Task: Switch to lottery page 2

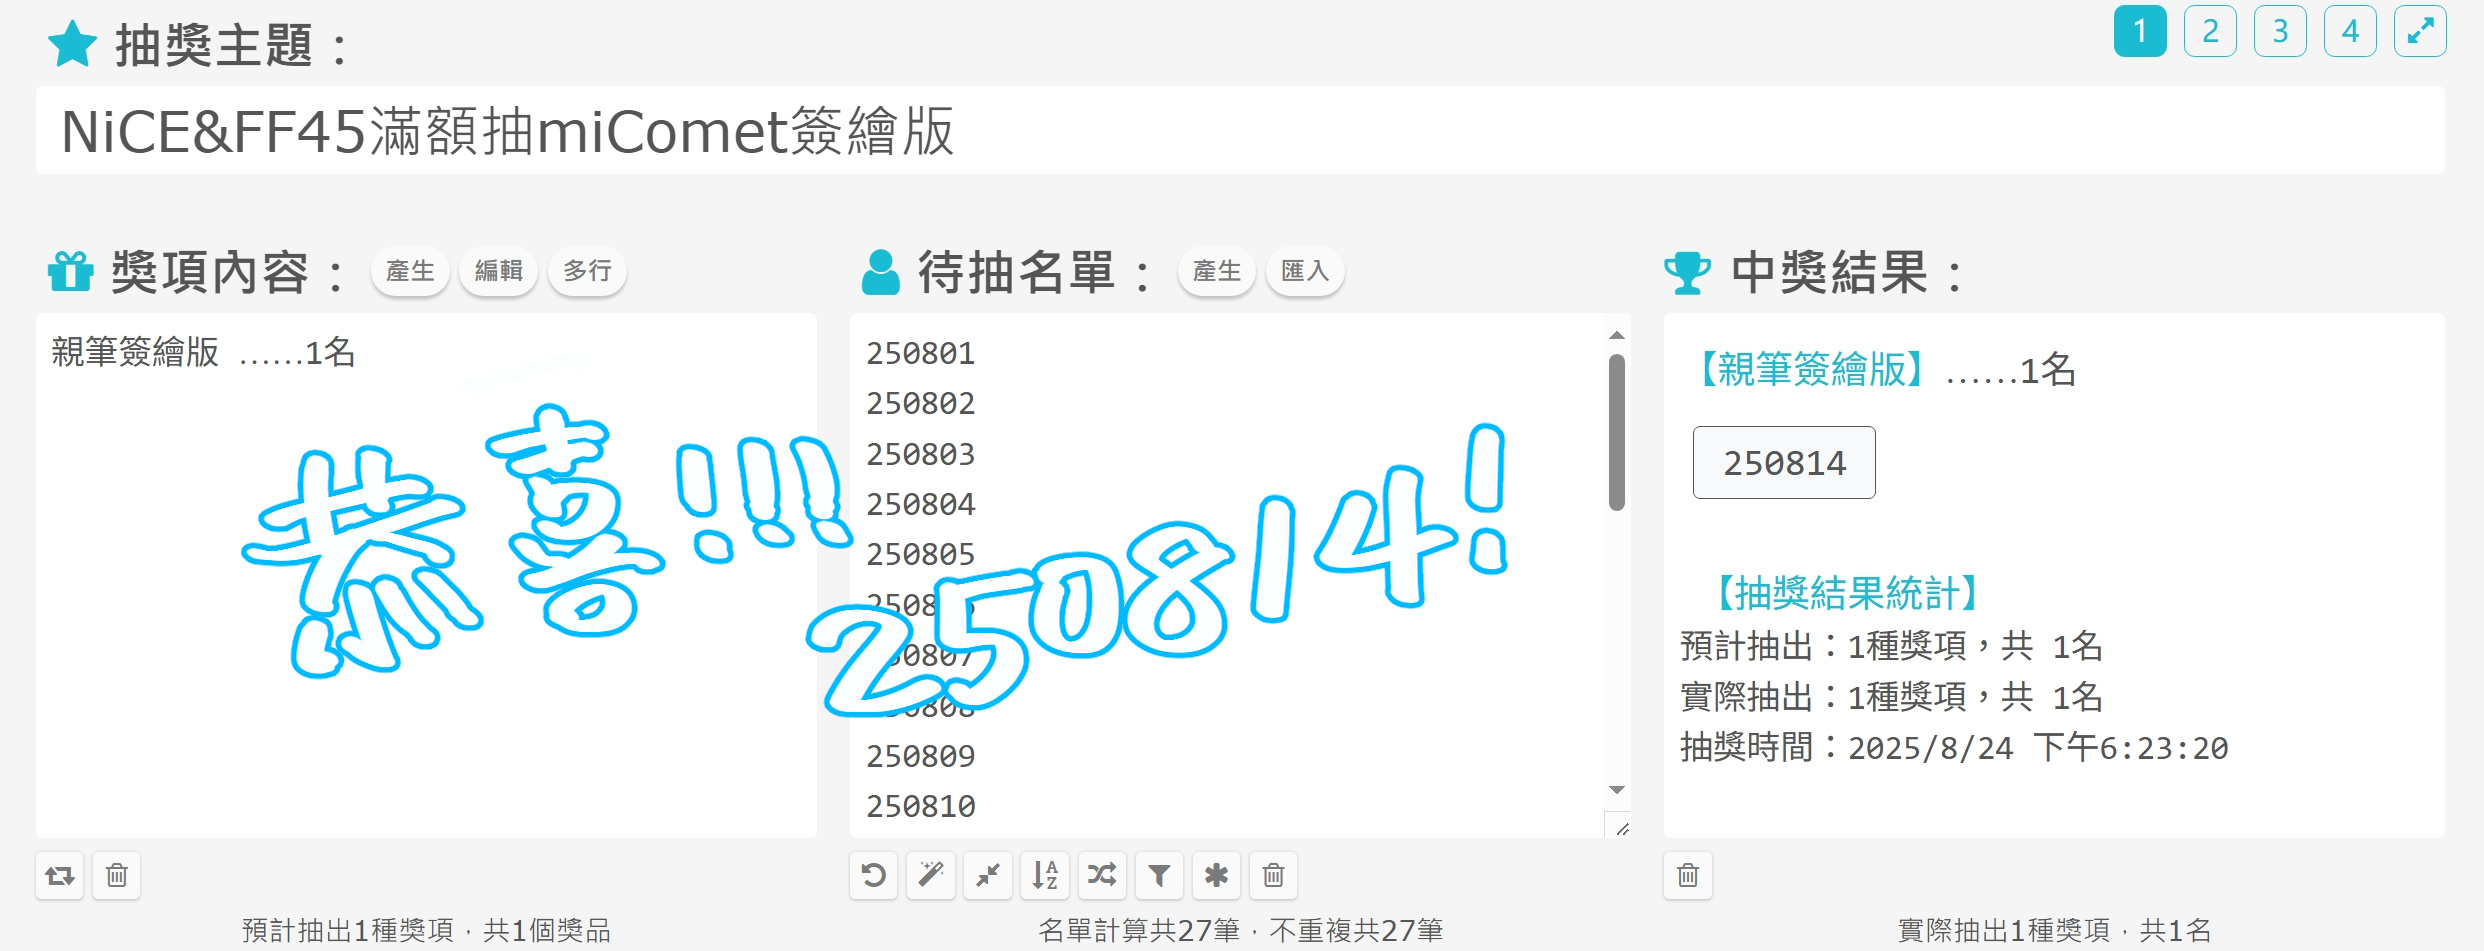Action: click(x=2210, y=31)
